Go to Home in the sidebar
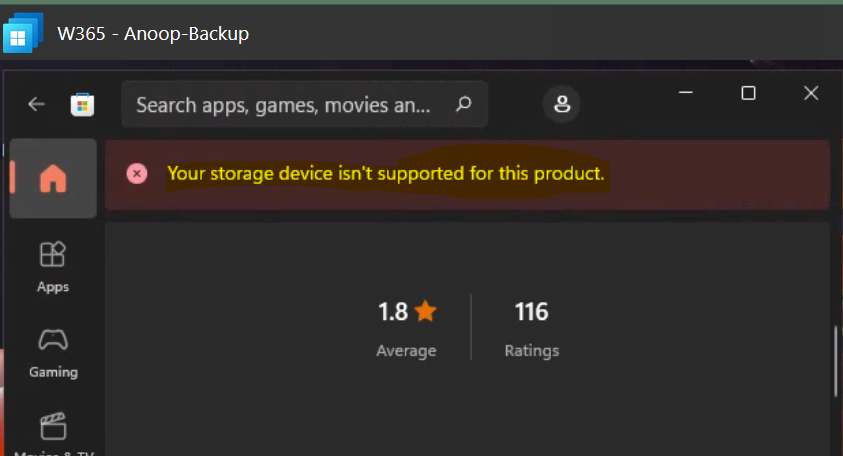The height and width of the screenshot is (456, 843). tap(53, 179)
